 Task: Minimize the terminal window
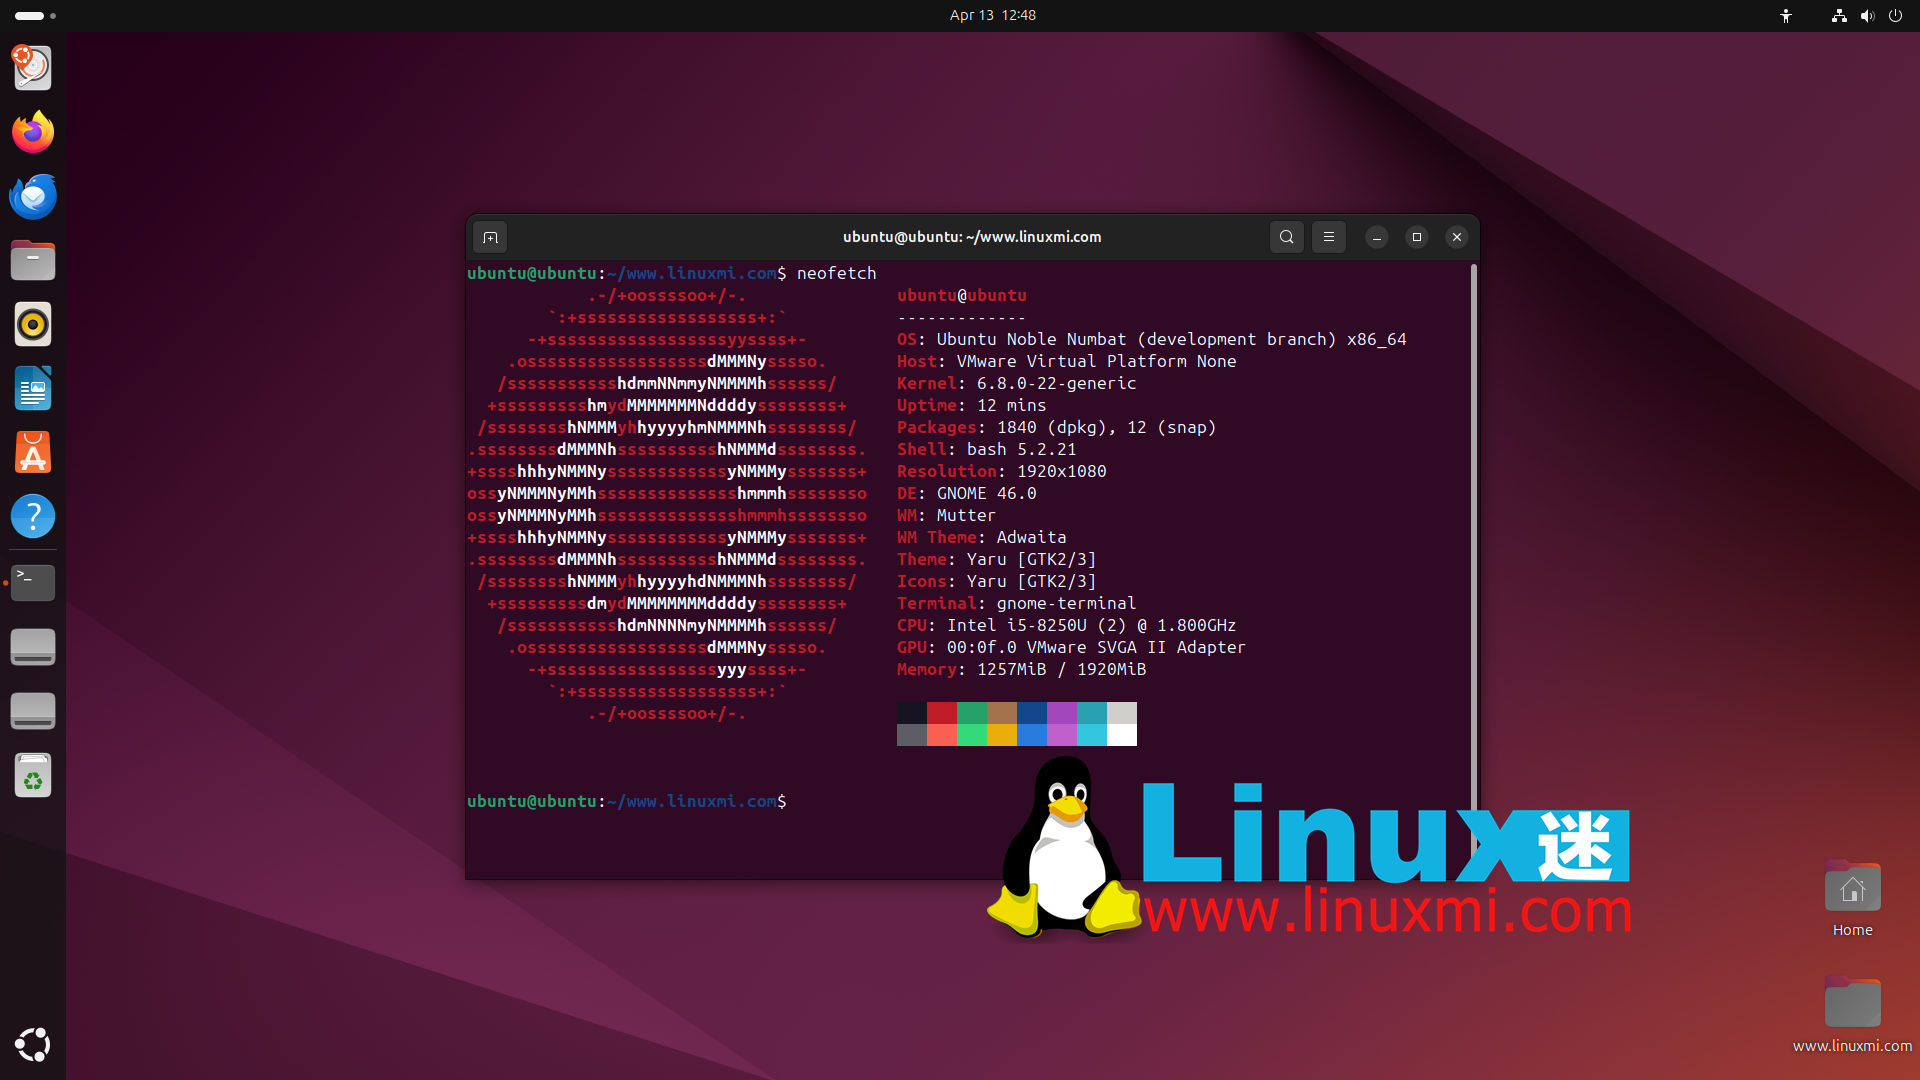1377,237
